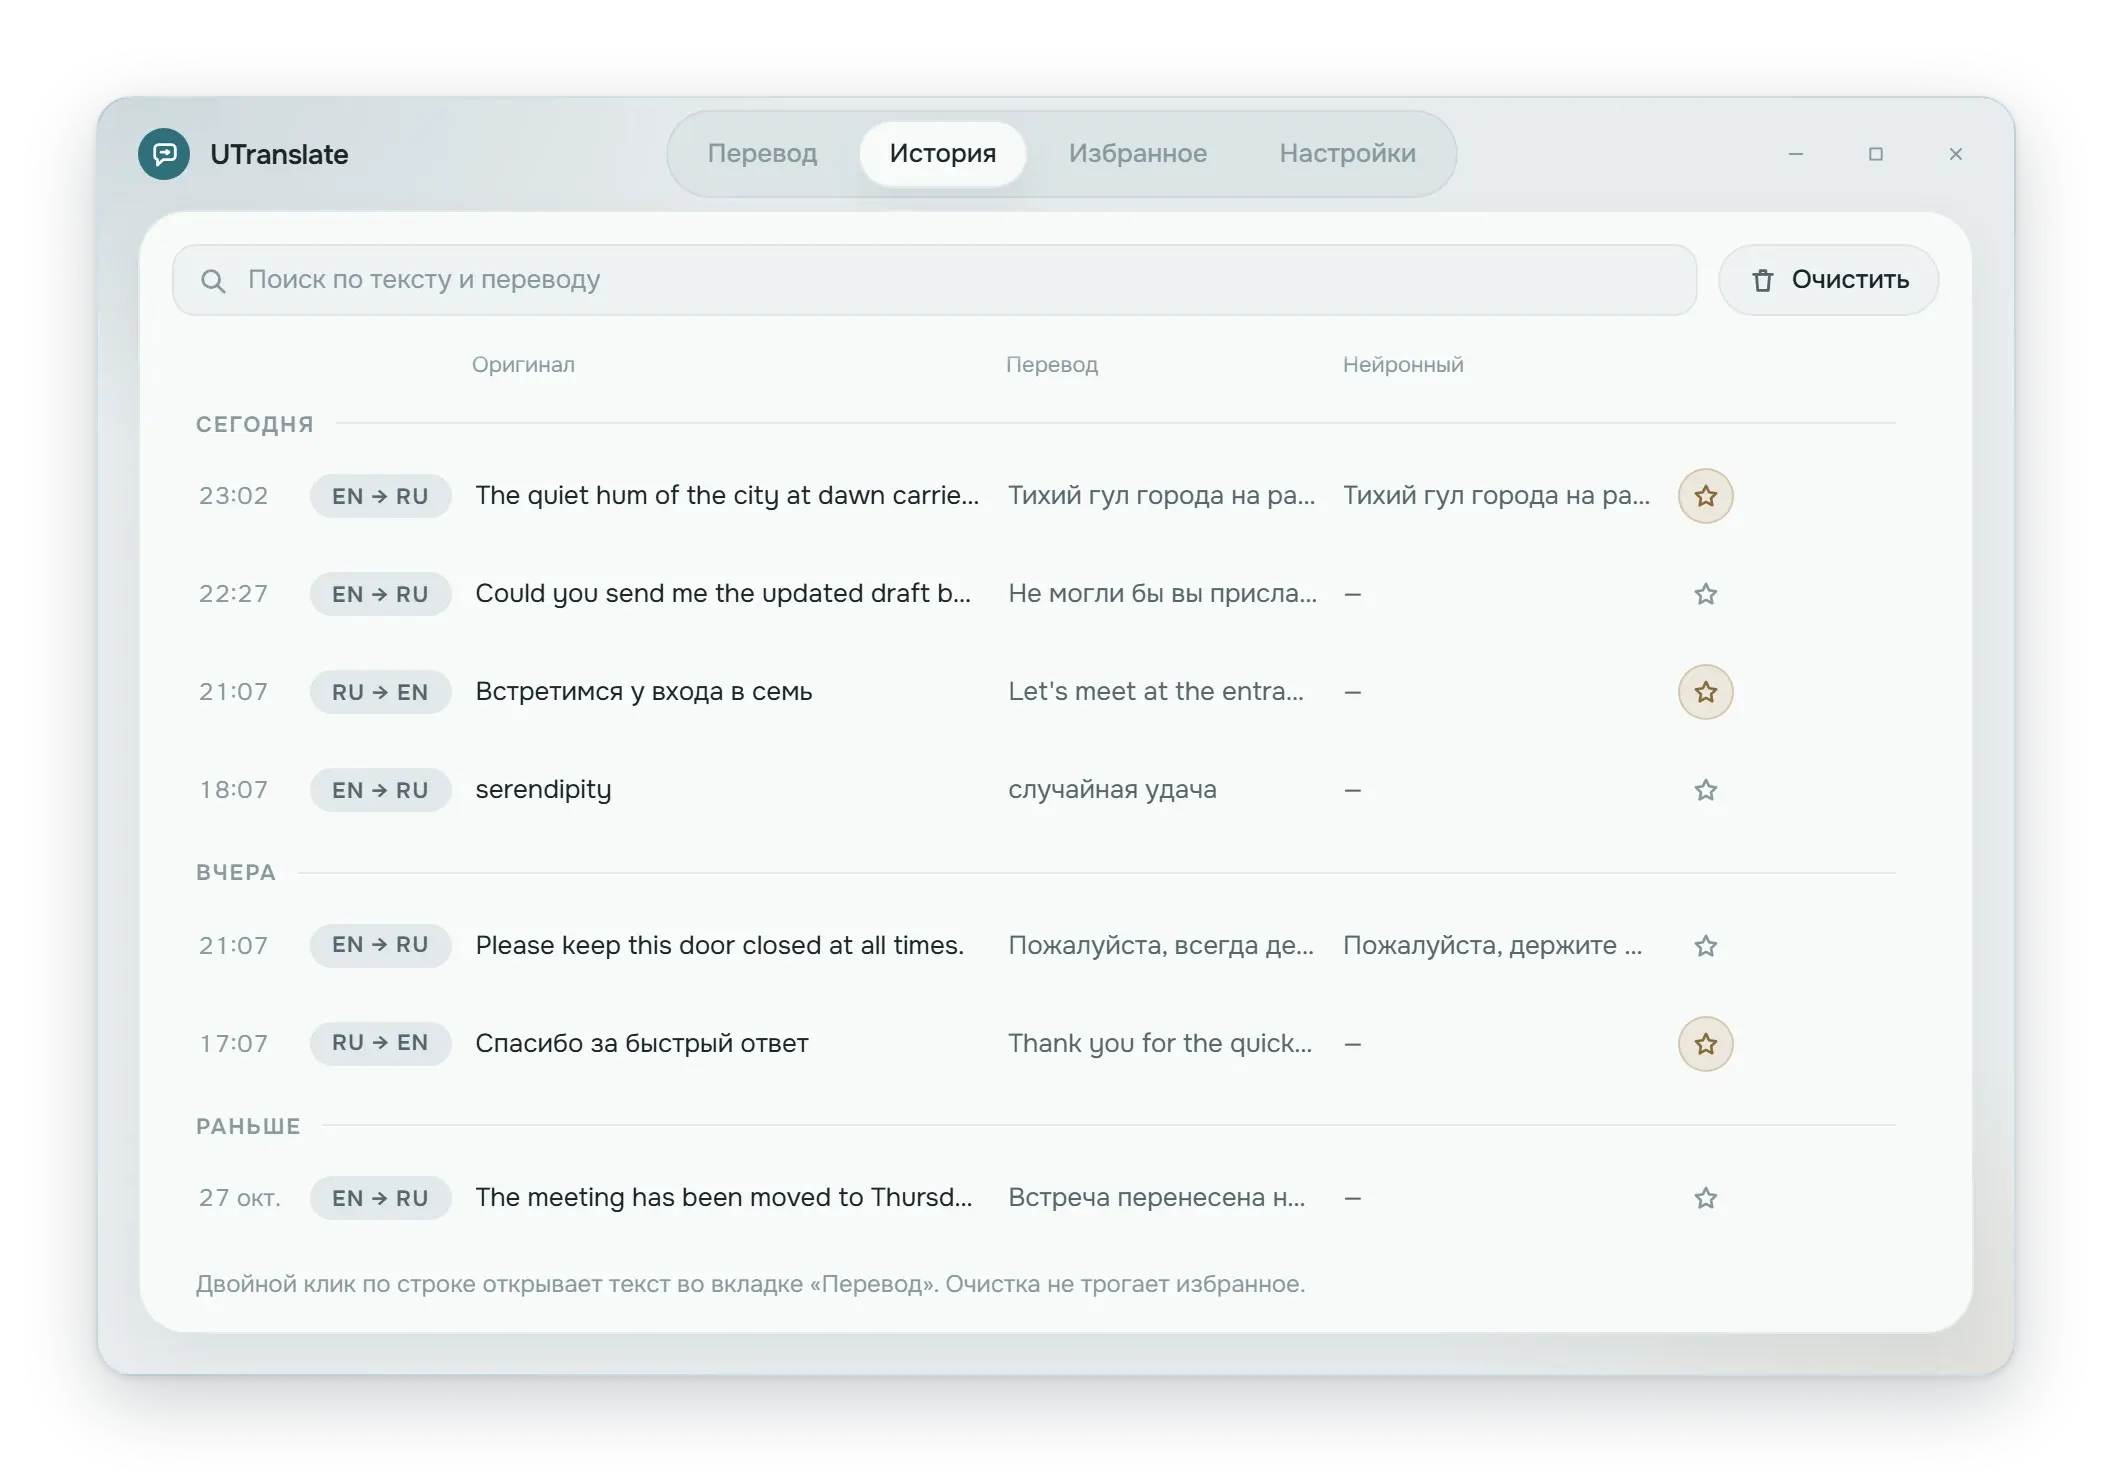The image size is (2112, 1472).
Task: Star the 27 окт. meeting entry
Action: (x=1705, y=1198)
